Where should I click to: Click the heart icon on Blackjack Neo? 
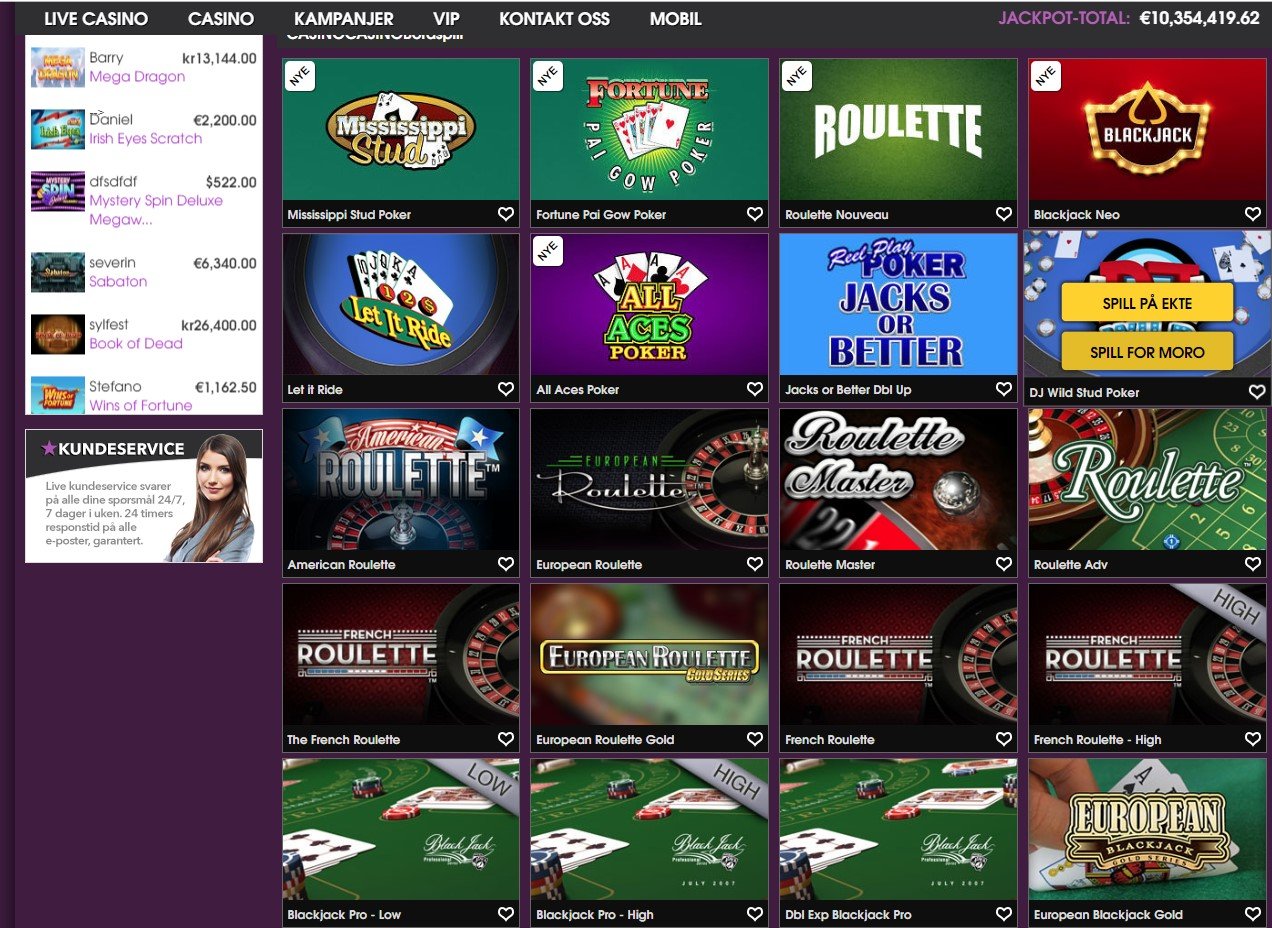coord(1252,213)
